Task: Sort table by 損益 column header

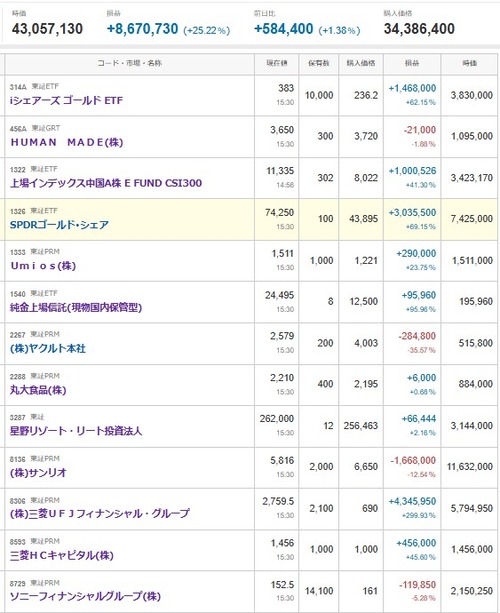Action: (x=412, y=63)
